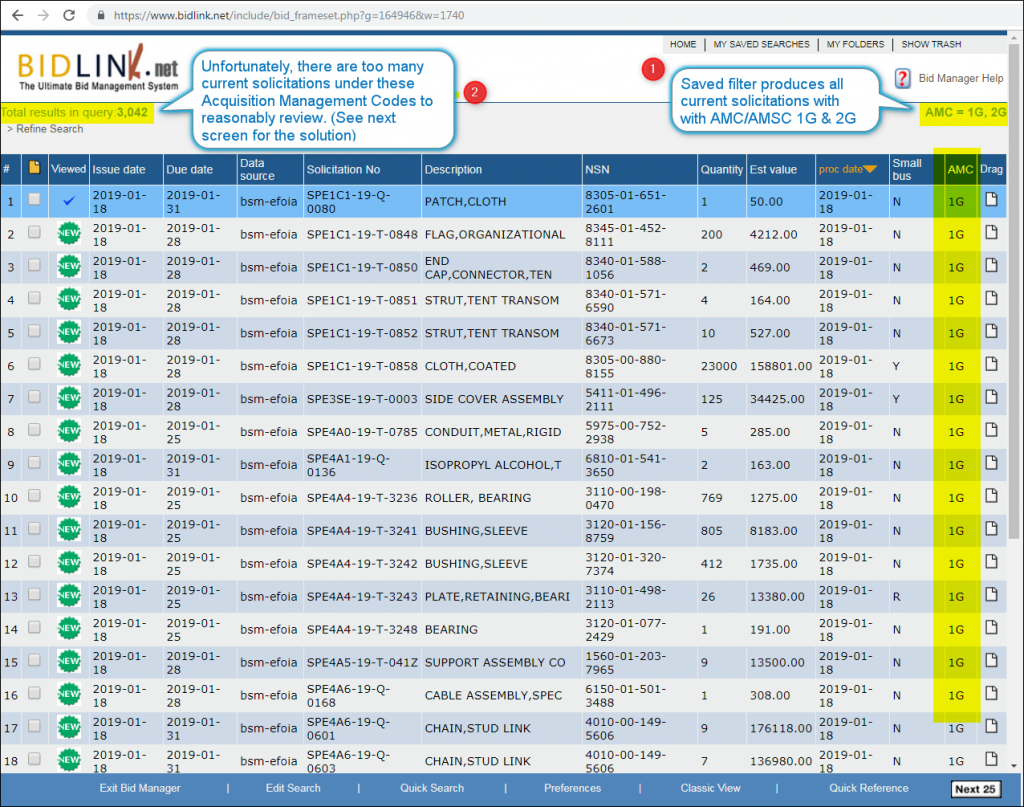The width and height of the screenshot is (1024, 807).
Task: Click drag document icon for FLAG,ORGANIZATIONAL row
Action: coord(991,232)
